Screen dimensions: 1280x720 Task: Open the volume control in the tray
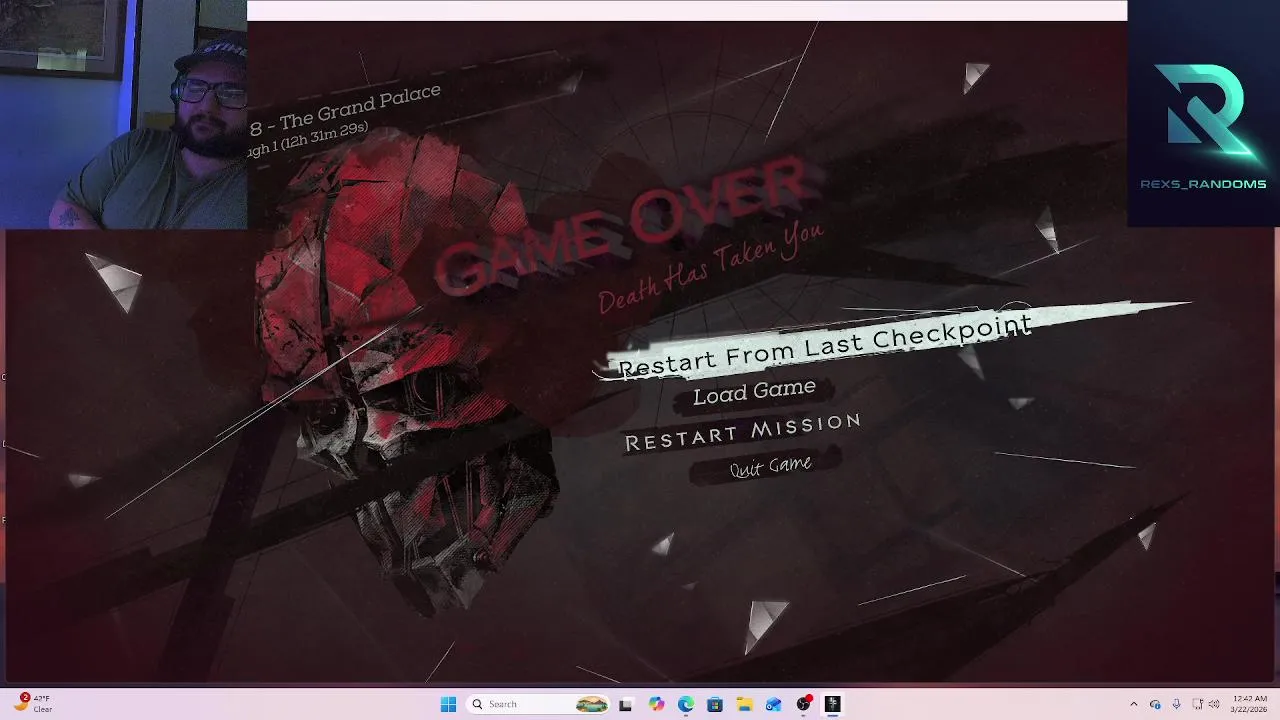coord(1213,704)
